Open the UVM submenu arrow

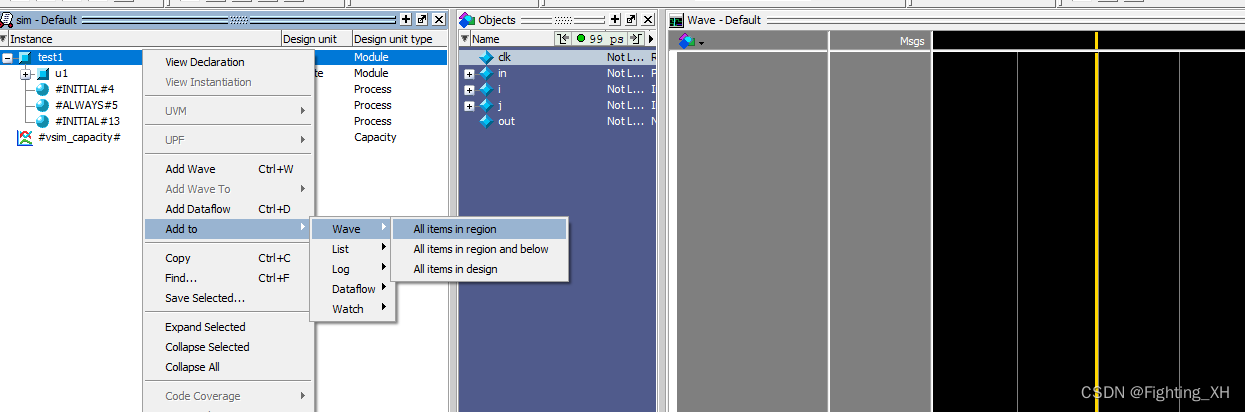tap(303, 111)
